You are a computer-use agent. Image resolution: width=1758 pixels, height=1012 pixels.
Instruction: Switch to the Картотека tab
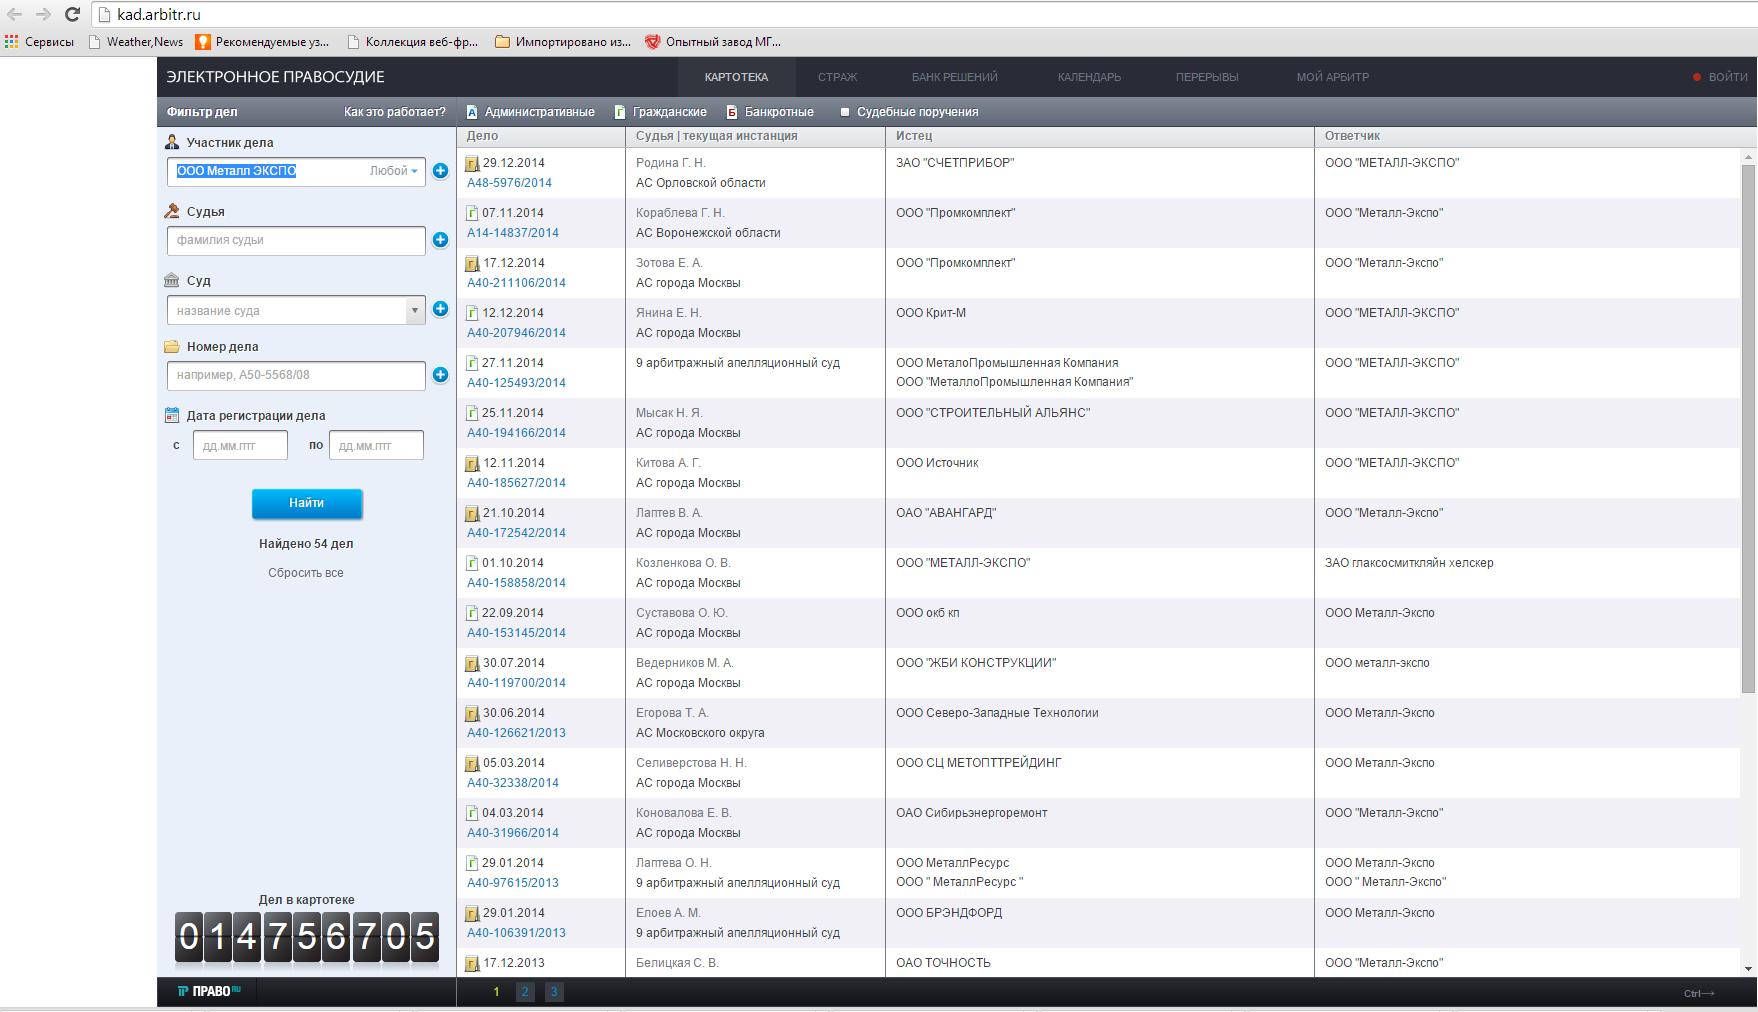736,77
